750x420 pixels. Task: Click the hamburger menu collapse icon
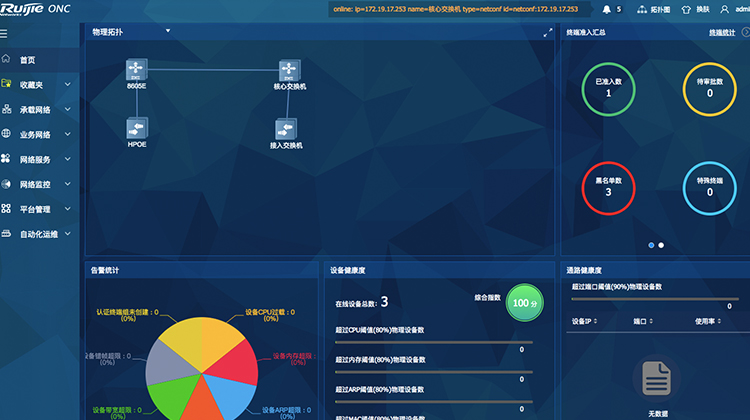5,33
